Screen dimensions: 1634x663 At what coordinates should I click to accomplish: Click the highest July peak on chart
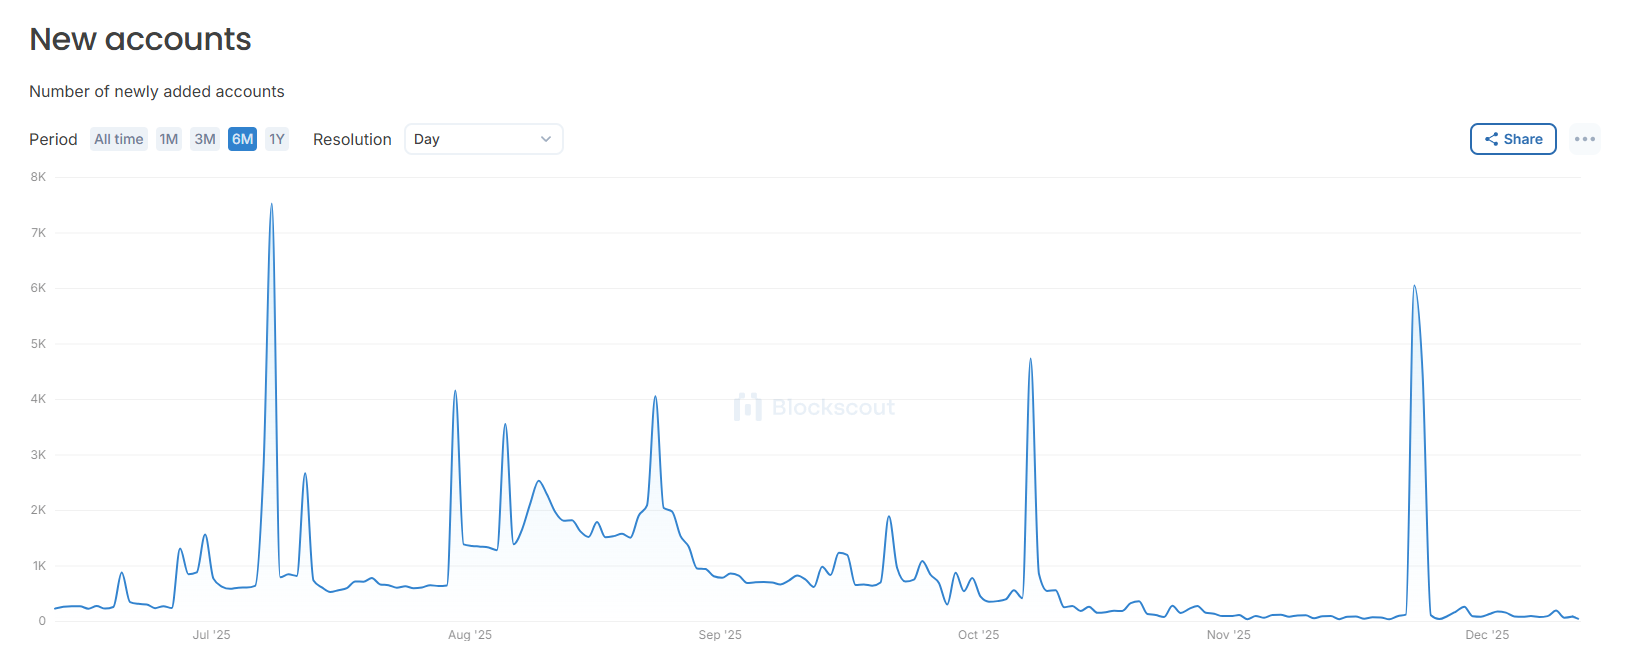tap(271, 206)
